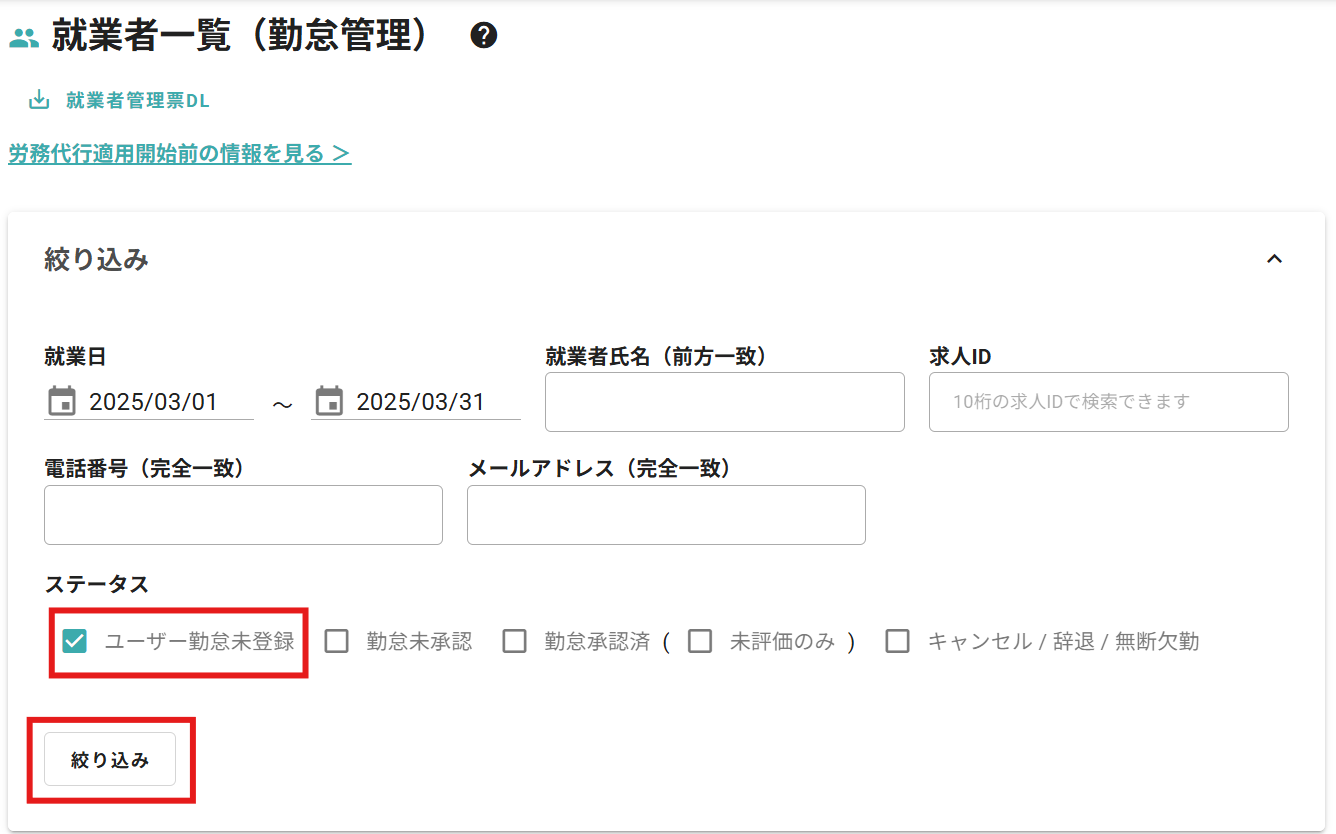1336x834 pixels.
Task: Uncheck the ユーザー勤怠未登録 checkbox
Action: coord(74,641)
